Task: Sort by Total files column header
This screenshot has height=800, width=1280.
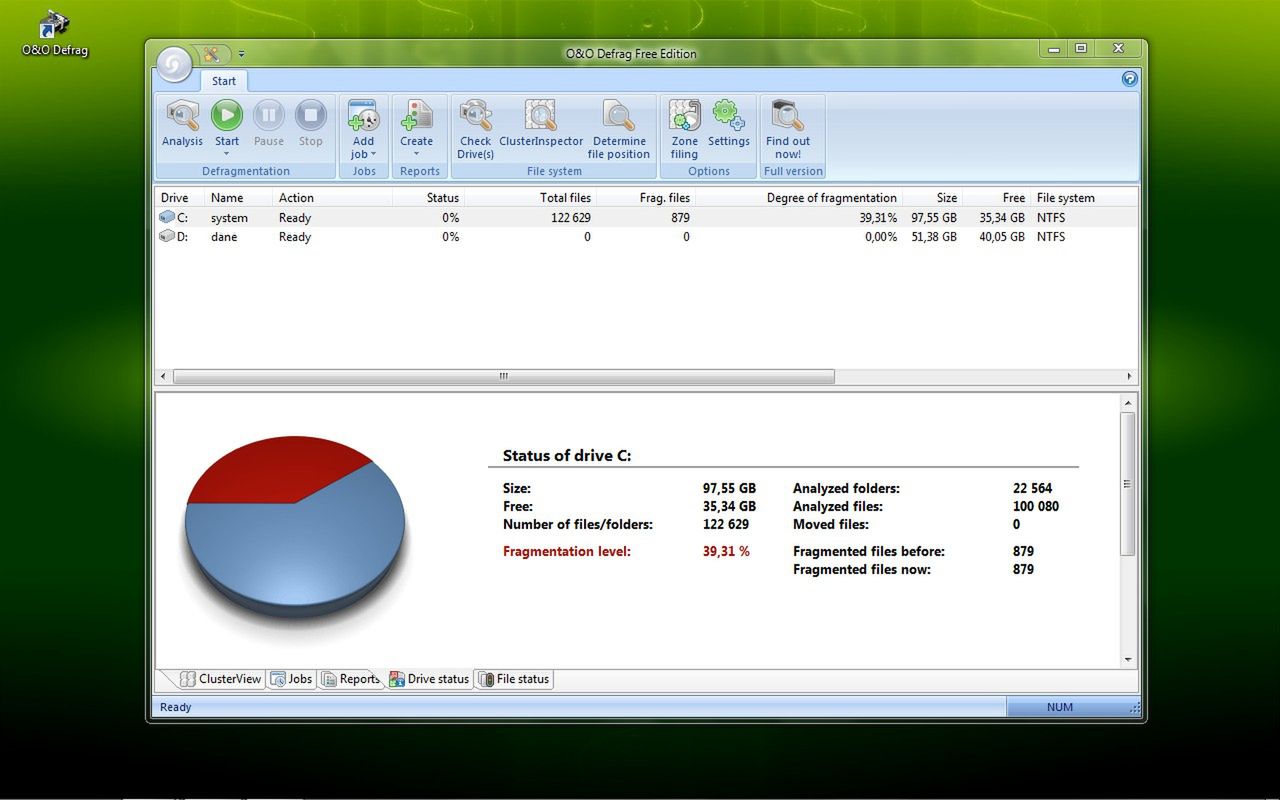Action: coord(531,198)
